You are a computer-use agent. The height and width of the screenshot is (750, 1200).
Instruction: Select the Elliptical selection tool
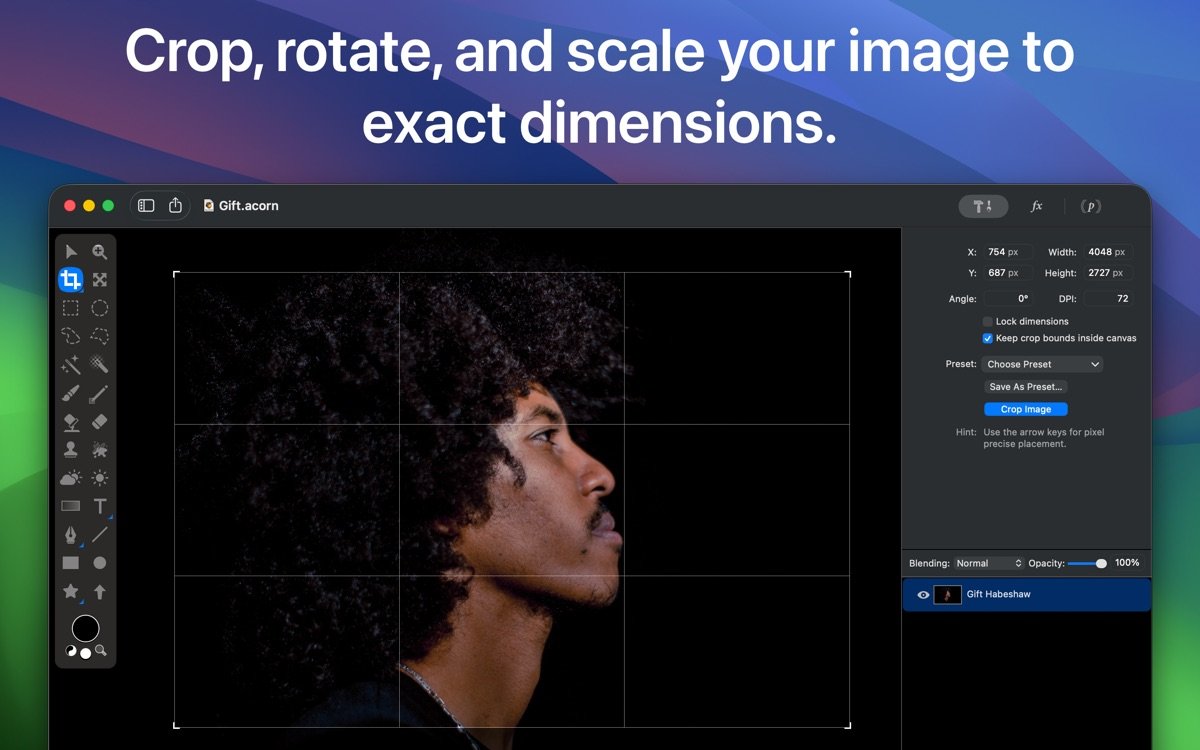[100, 308]
